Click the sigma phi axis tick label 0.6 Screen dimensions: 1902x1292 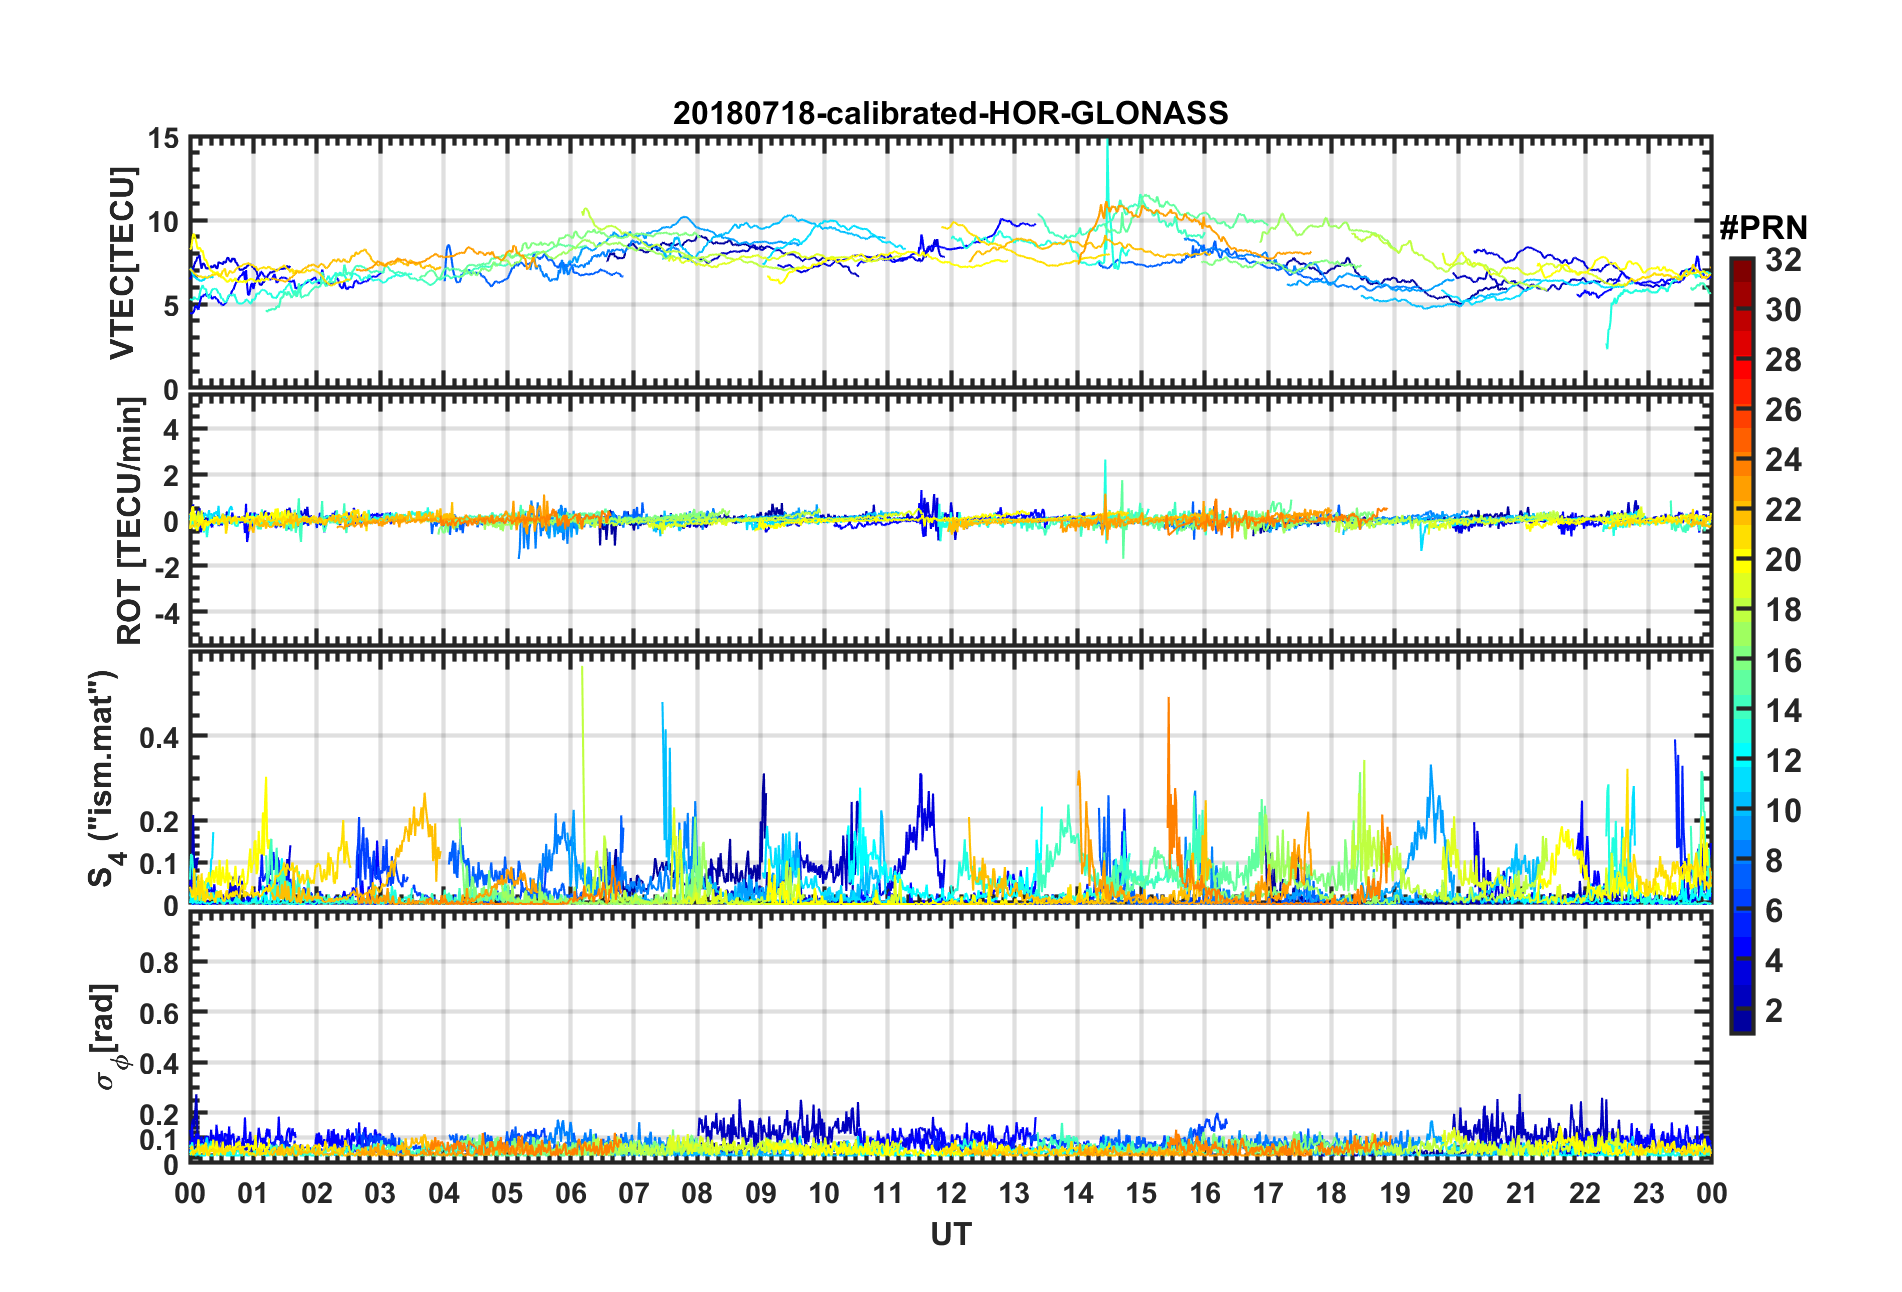[159, 1014]
